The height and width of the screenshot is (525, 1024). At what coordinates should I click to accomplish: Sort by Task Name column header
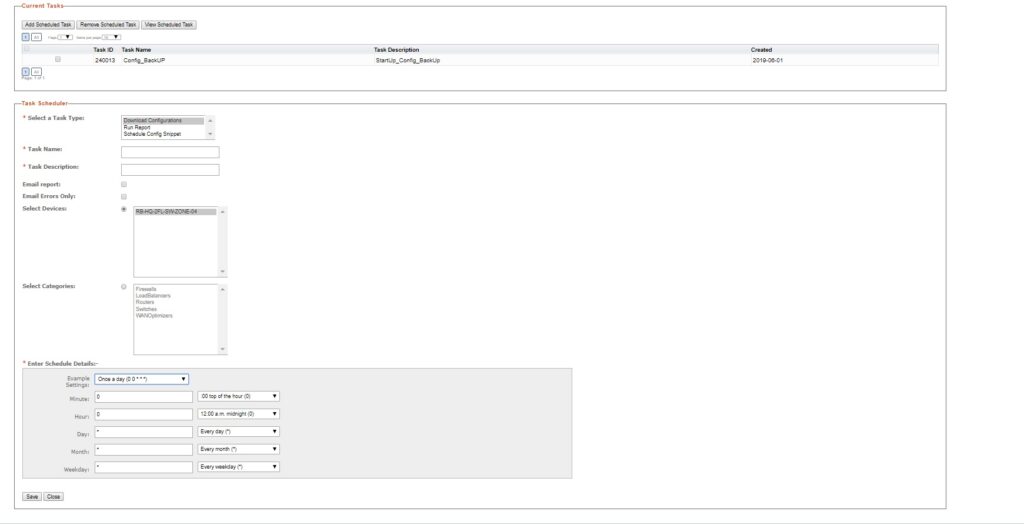coord(136,50)
